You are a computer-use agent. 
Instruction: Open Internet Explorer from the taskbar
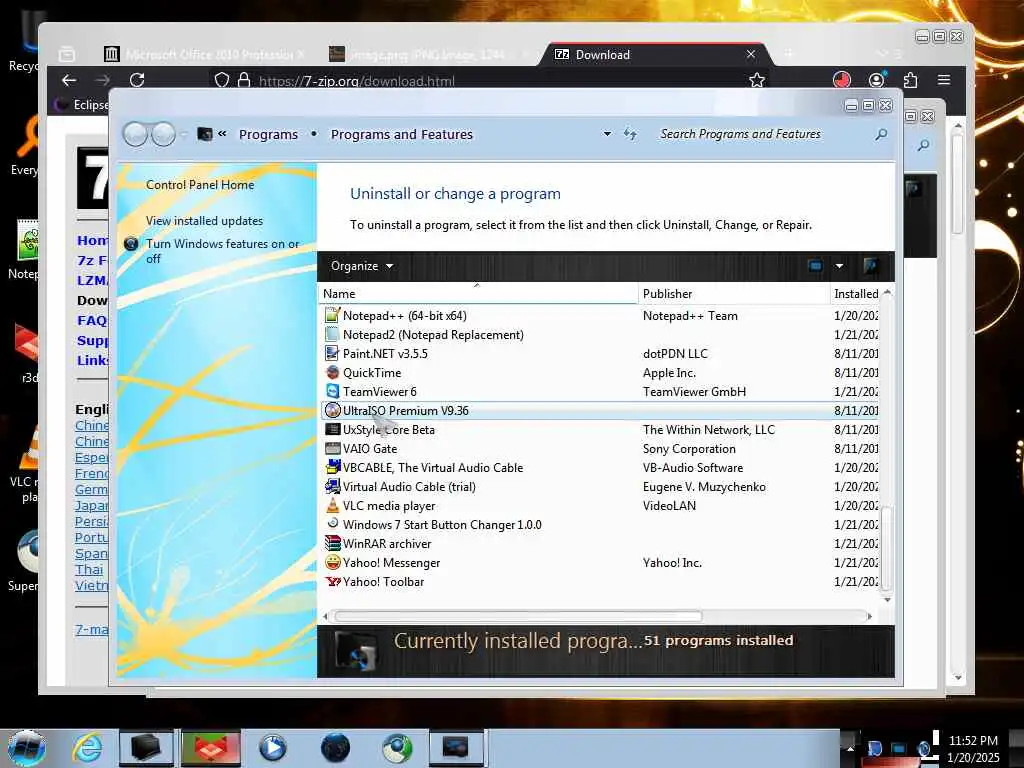pyautogui.click(x=87, y=748)
